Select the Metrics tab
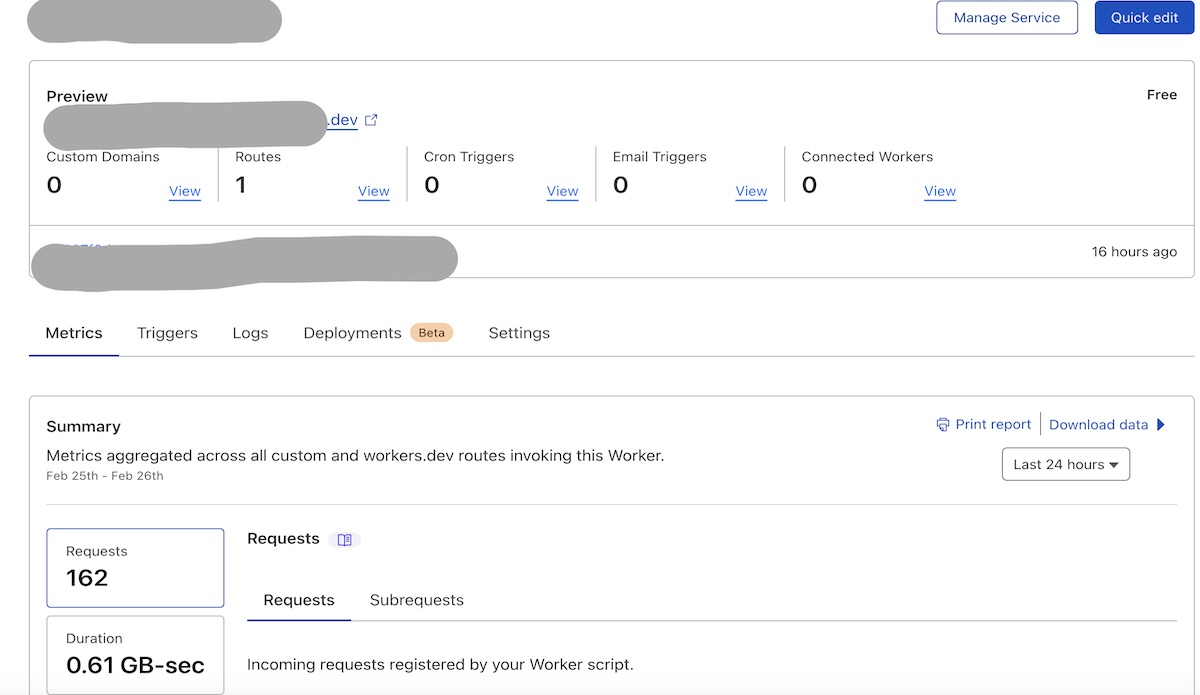This screenshot has height=695, width=1200. point(74,333)
